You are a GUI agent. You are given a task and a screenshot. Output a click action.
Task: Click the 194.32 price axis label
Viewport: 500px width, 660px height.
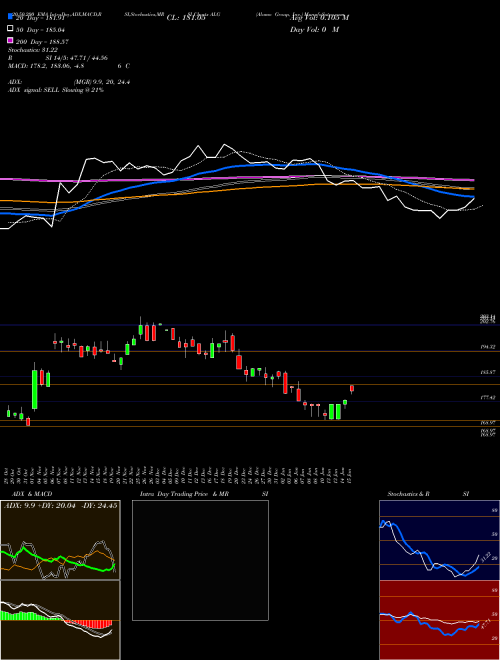(488, 347)
